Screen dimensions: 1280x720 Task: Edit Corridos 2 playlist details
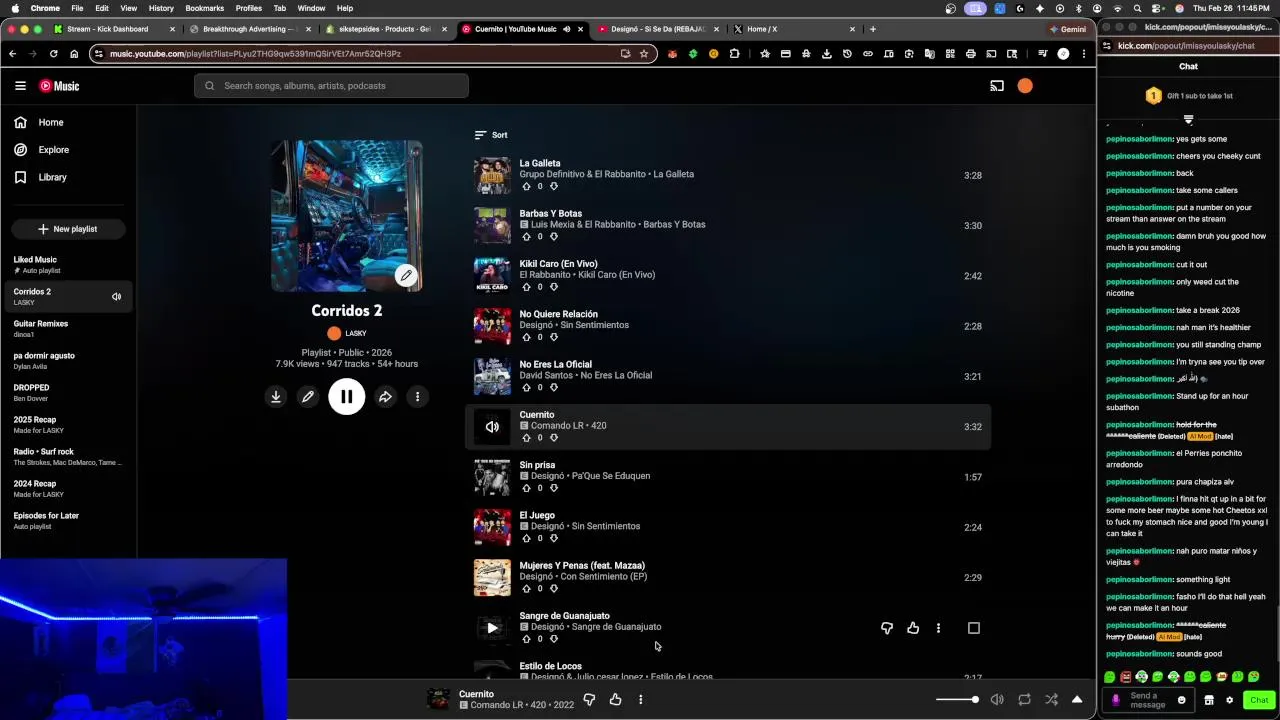(x=308, y=397)
